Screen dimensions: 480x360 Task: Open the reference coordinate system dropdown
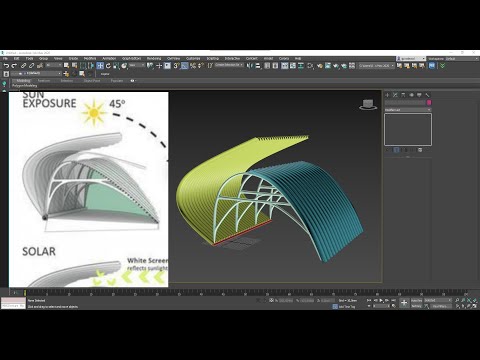click(137, 65)
